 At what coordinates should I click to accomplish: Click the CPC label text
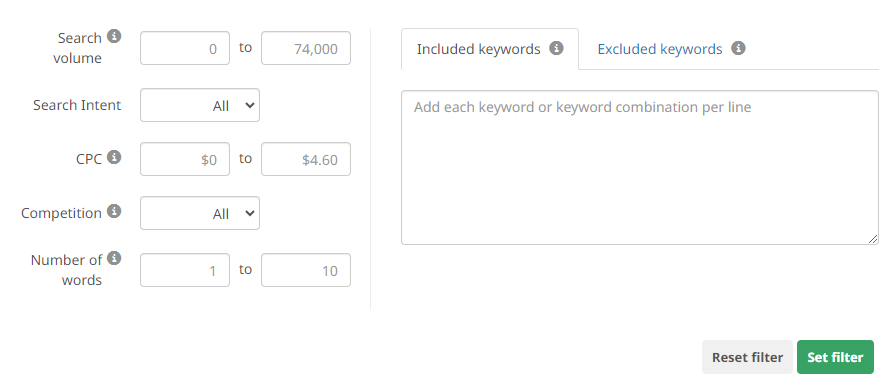pyautogui.click(x=89, y=159)
